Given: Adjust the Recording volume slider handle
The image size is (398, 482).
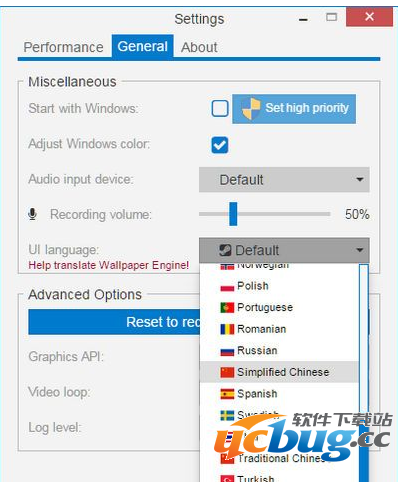Looking at the screenshot, I should coord(233,214).
